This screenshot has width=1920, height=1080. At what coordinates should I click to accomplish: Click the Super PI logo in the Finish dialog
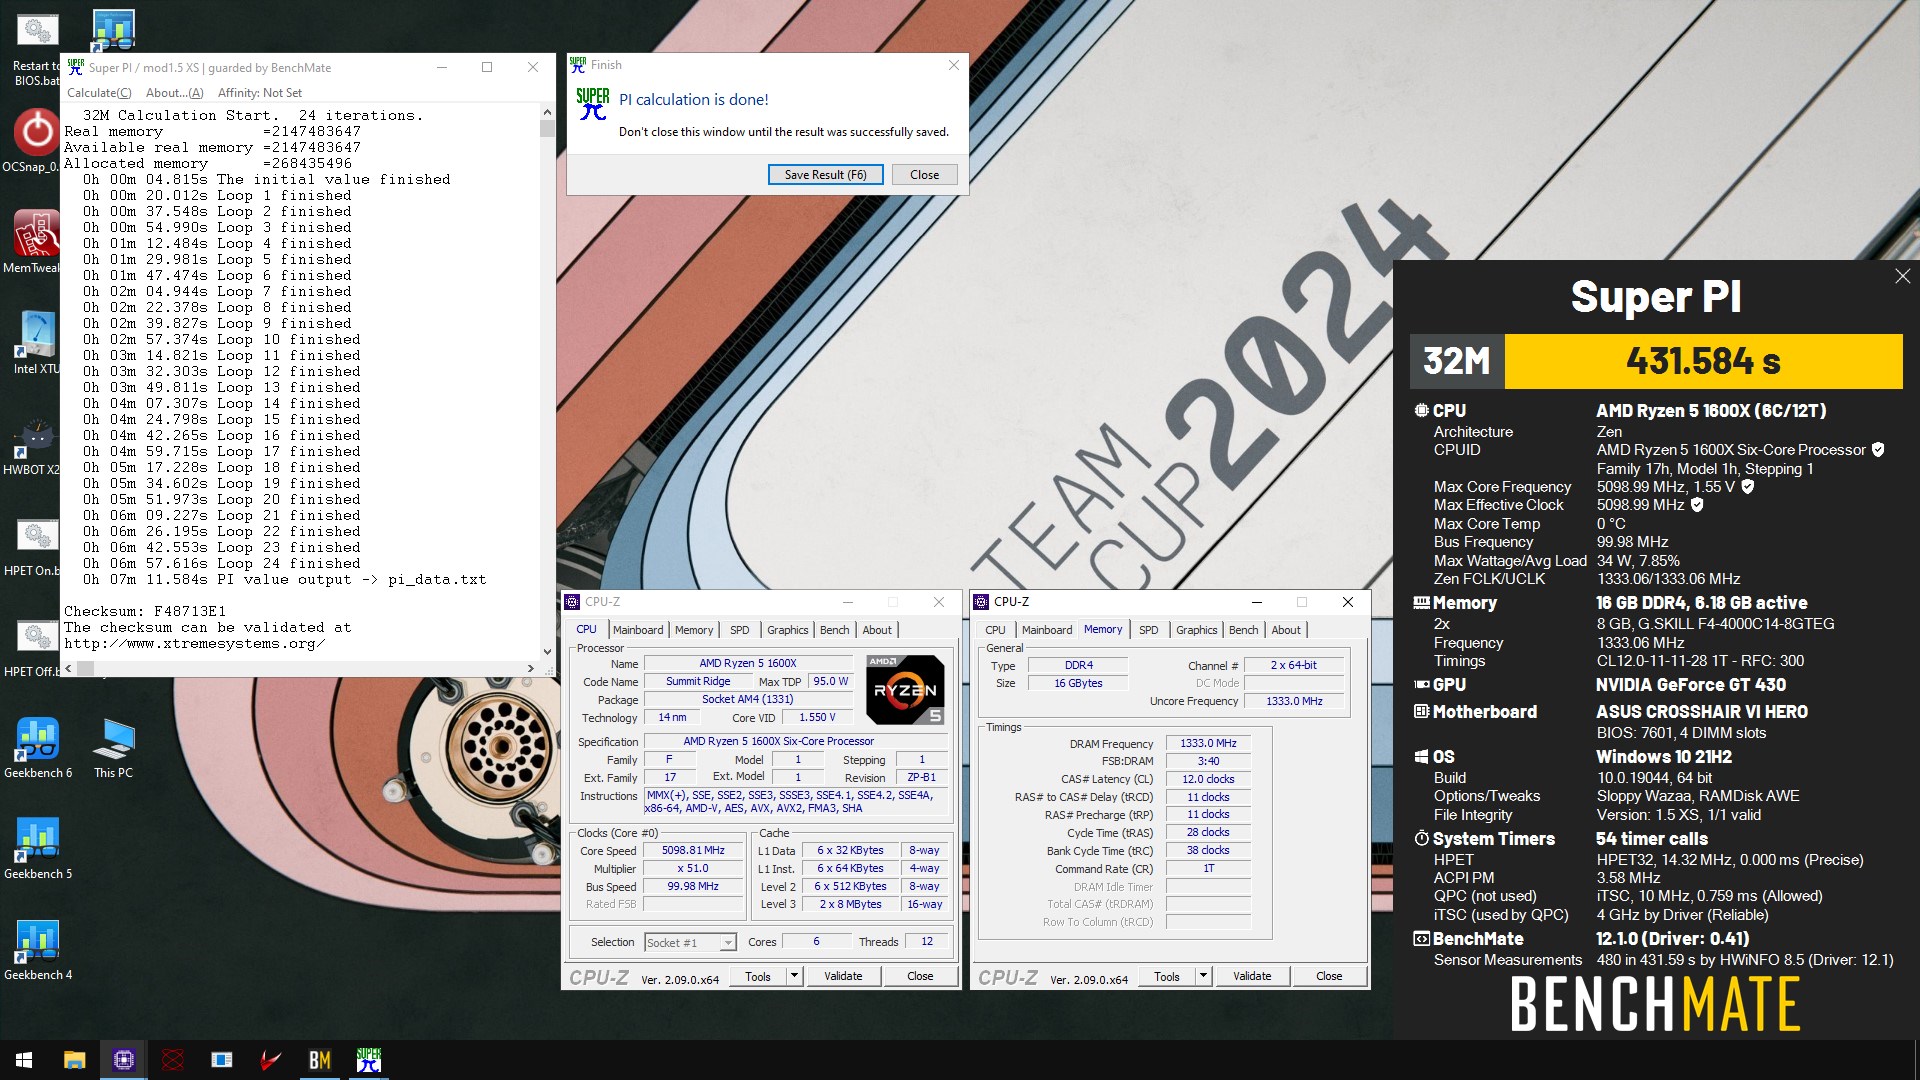pyautogui.click(x=592, y=103)
